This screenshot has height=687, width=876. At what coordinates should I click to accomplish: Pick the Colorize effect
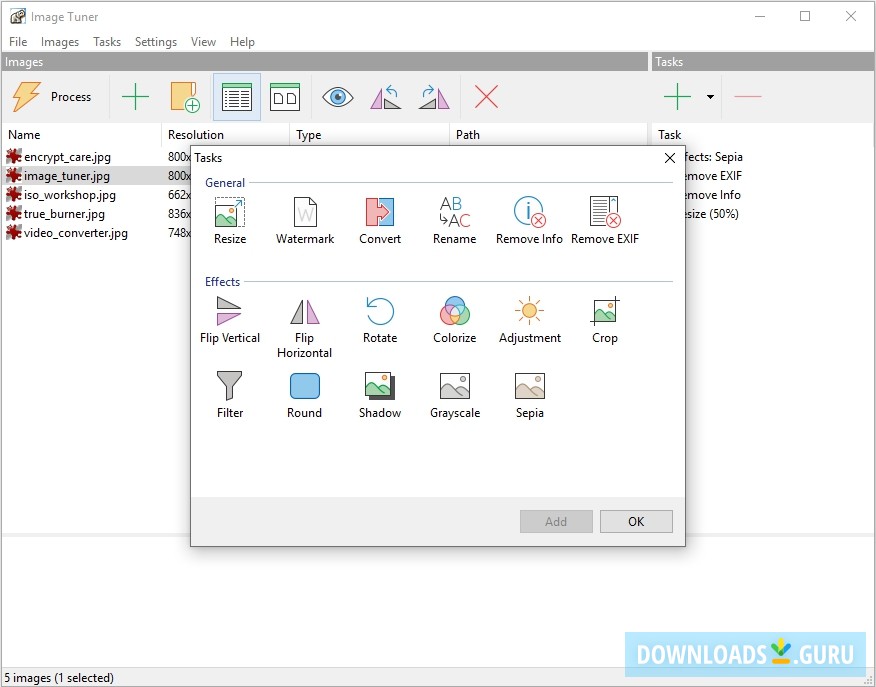pos(455,319)
